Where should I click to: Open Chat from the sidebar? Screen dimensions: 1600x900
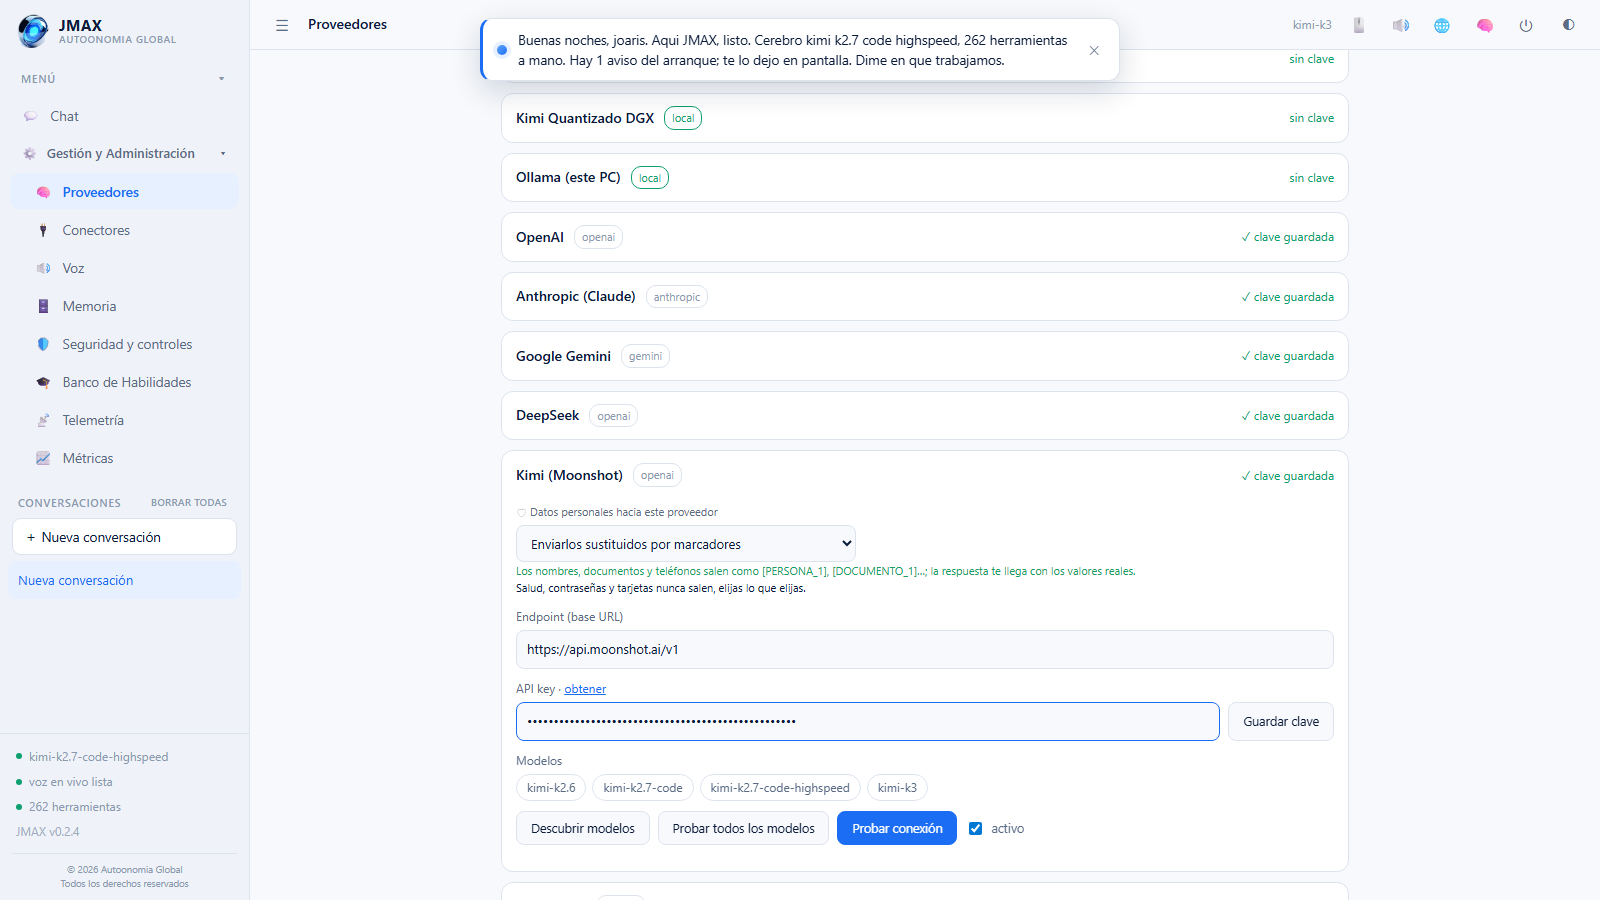click(124, 116)
